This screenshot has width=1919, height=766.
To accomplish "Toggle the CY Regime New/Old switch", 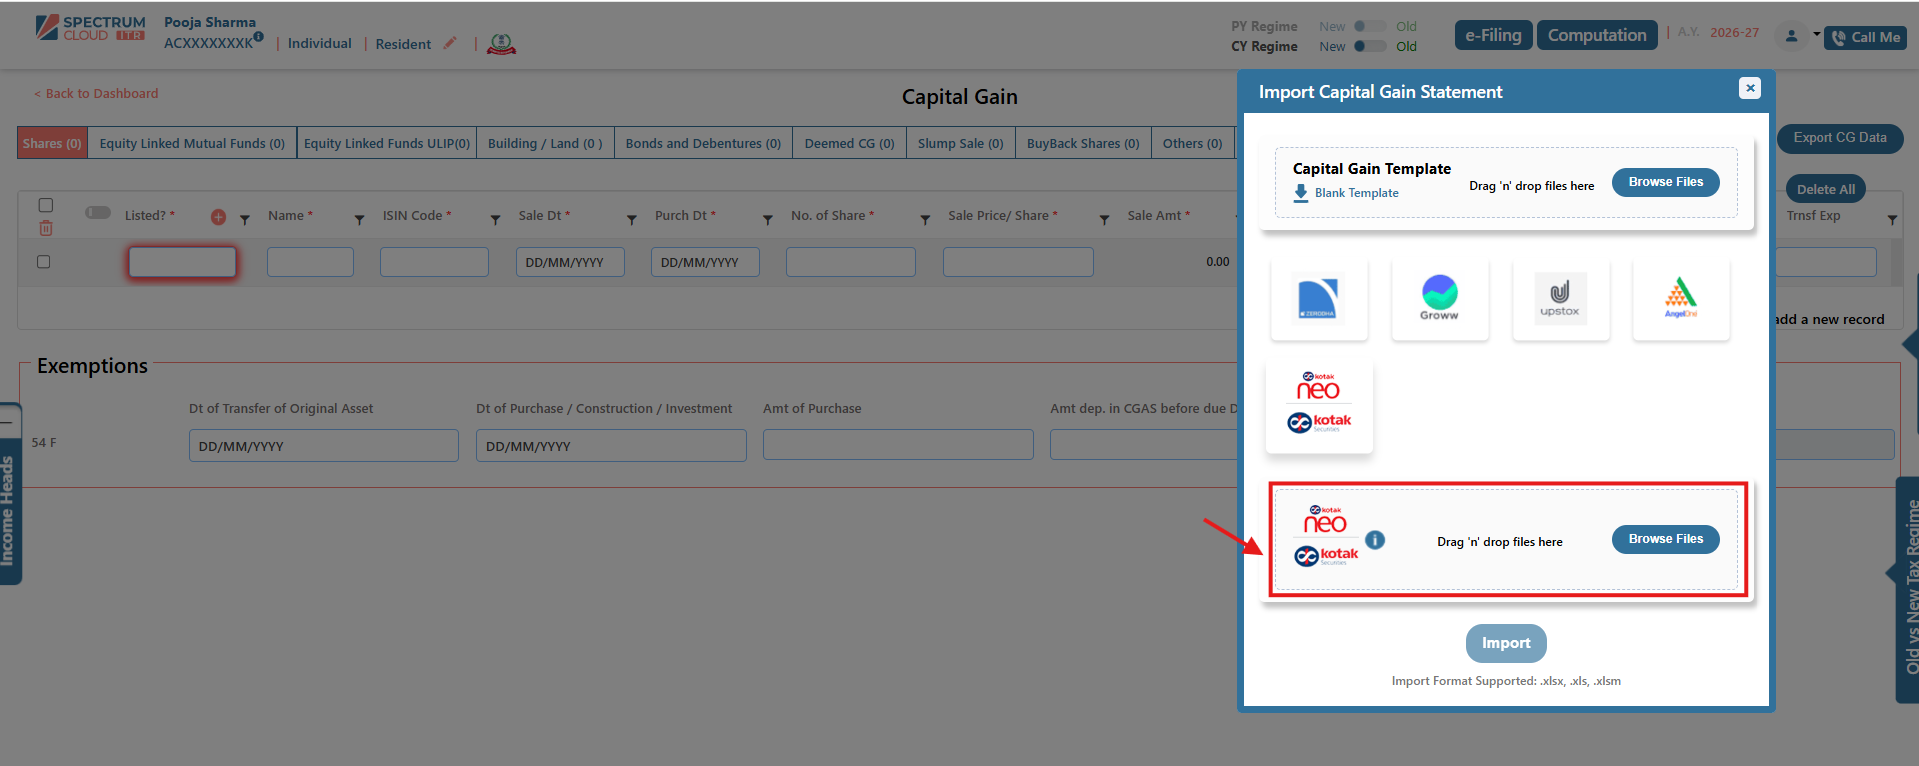I will [x=1369, y=46].
